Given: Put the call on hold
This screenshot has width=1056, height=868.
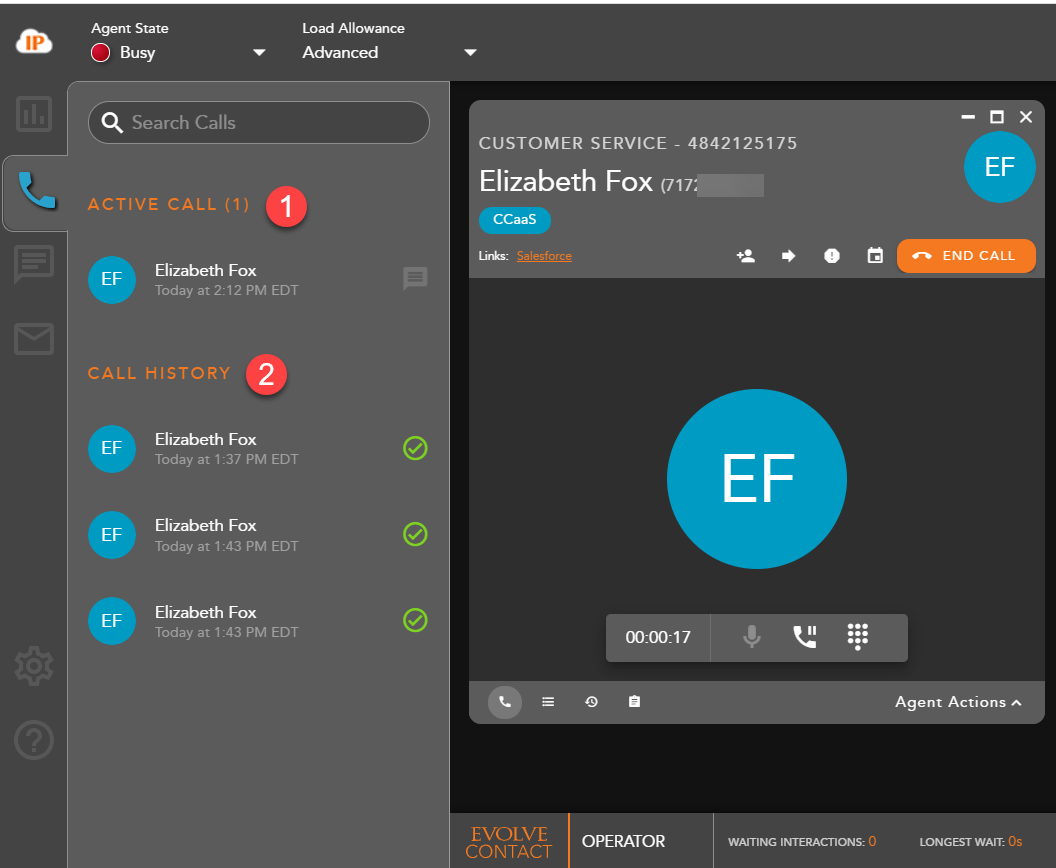Looking at the screenshot, I should click(x=805, y=637).
